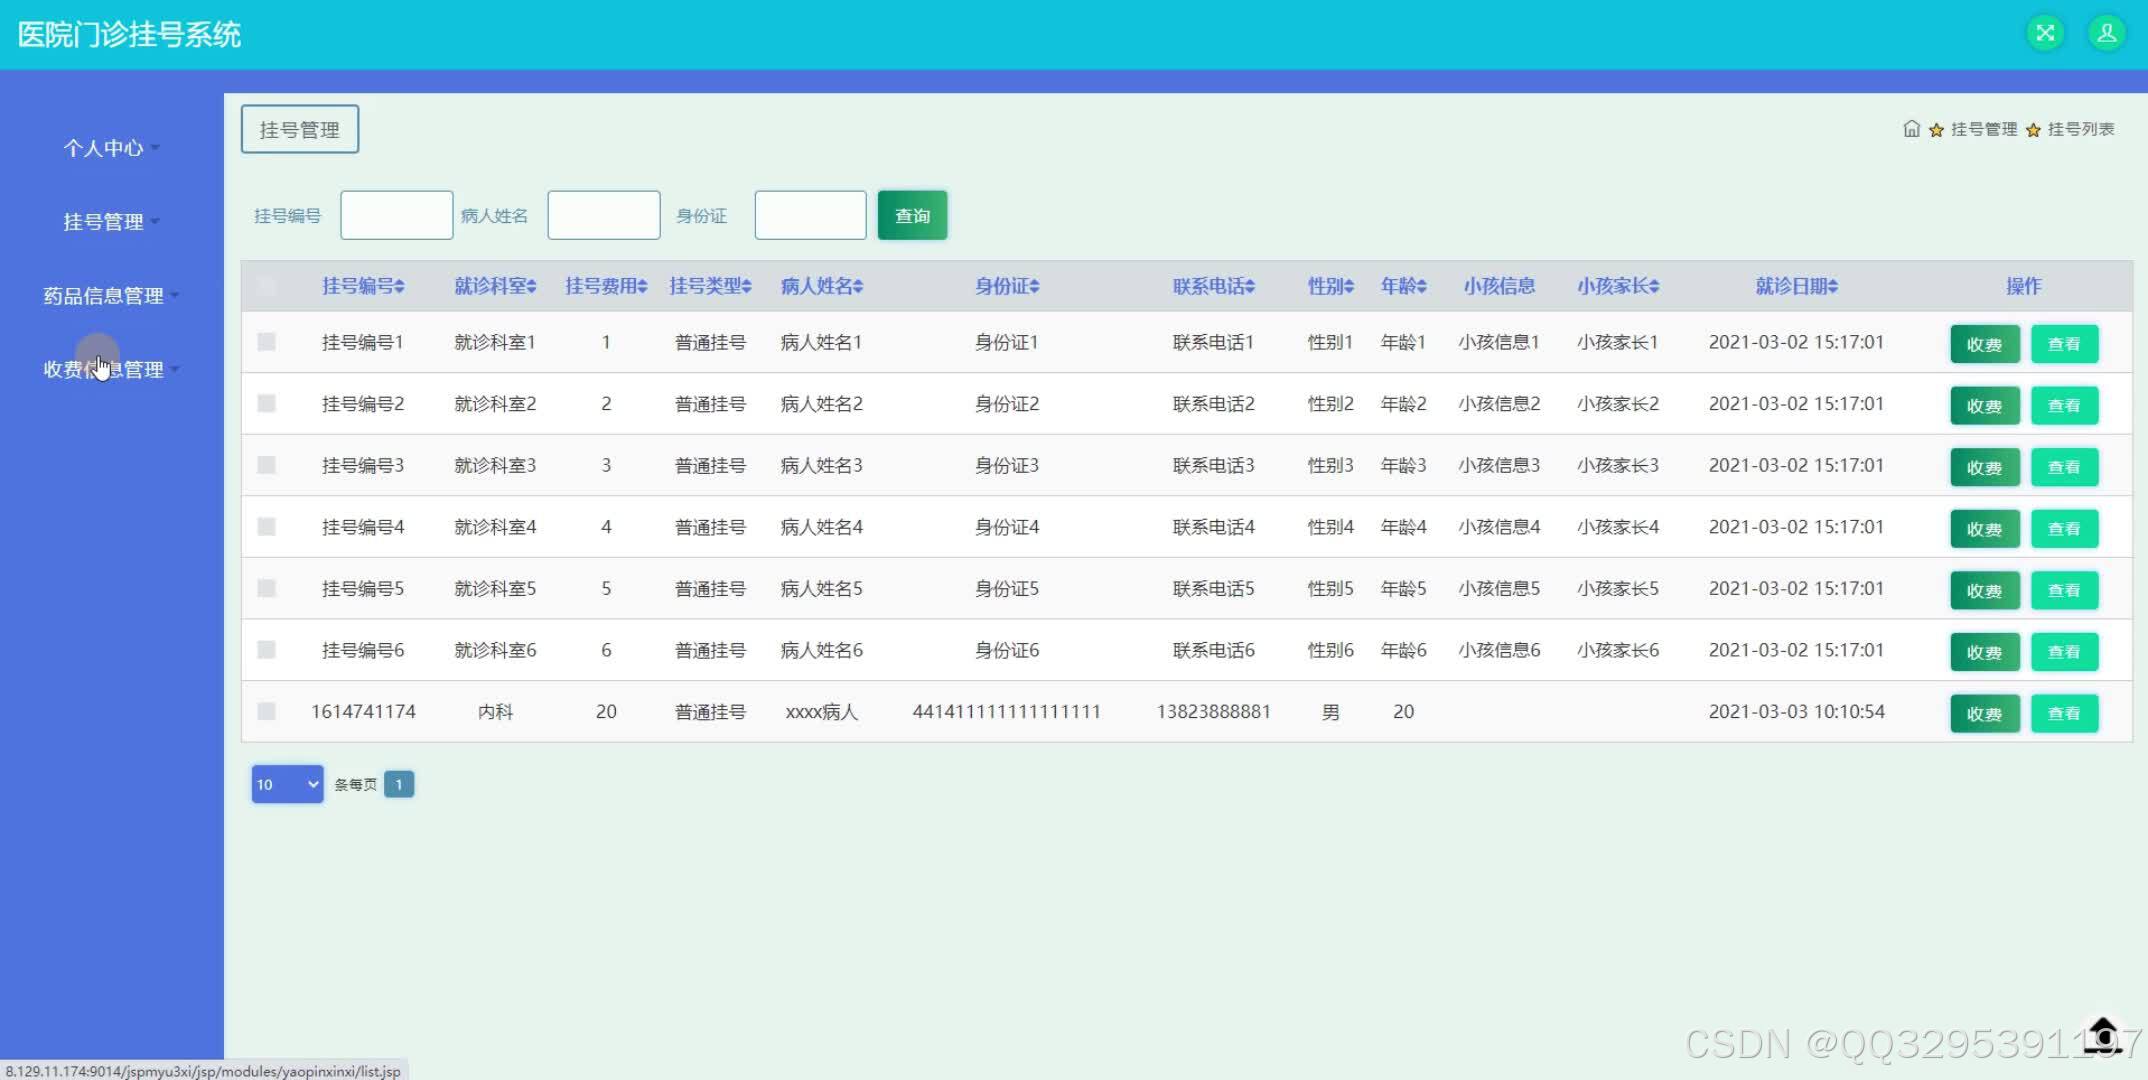Expand 挂号管理 sidebar menu
2148x1080 pixels.
pyautogui.click(x=110, y=222)
